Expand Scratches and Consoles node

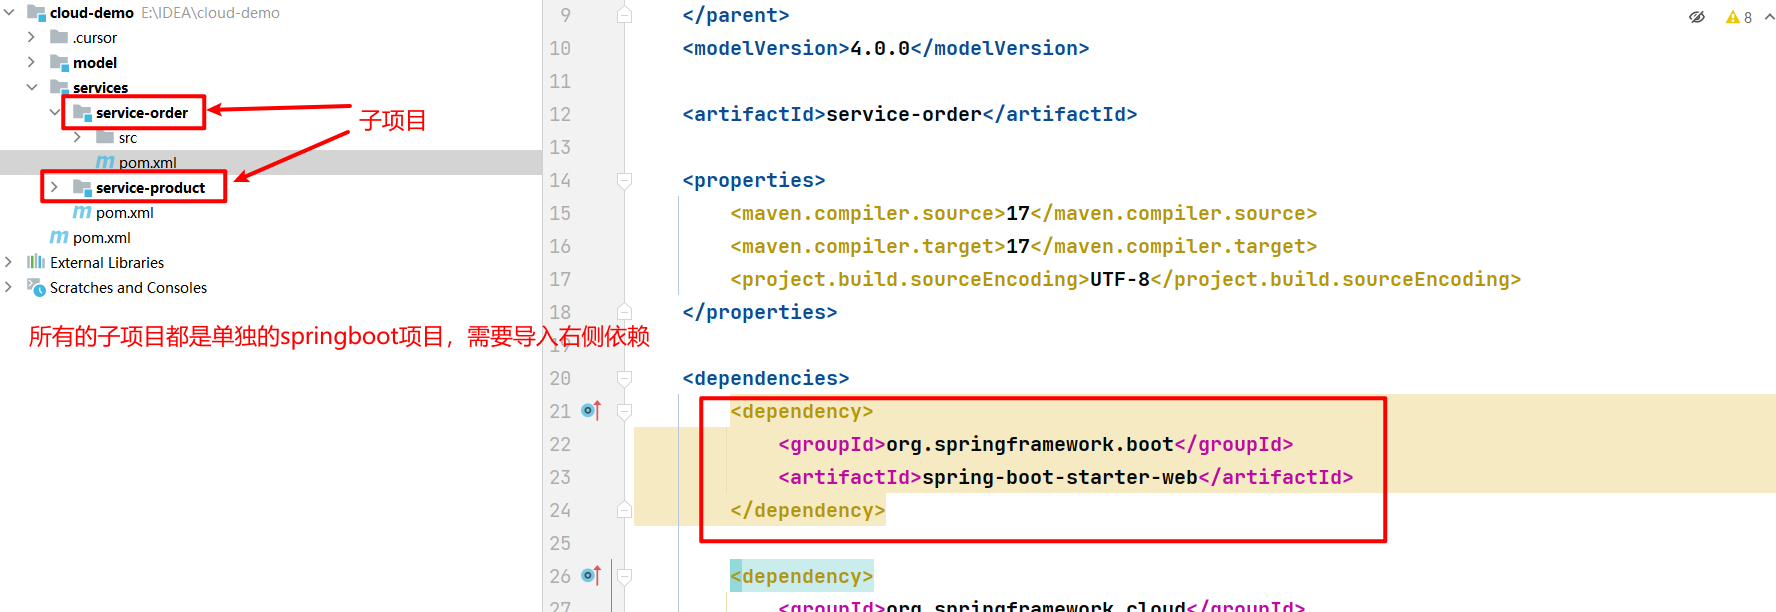pyautogui.click(x=9, y=287)
